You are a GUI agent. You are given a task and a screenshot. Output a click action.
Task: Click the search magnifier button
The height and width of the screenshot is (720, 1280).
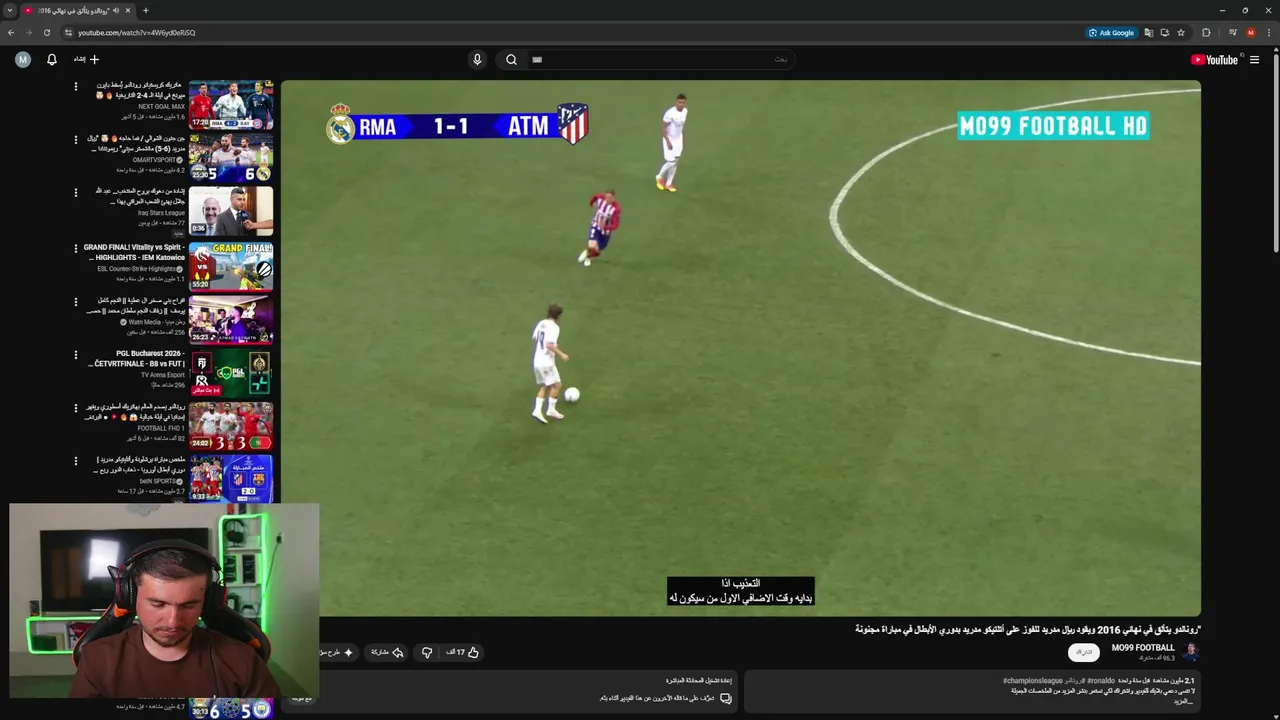click(x=511, y=59)
